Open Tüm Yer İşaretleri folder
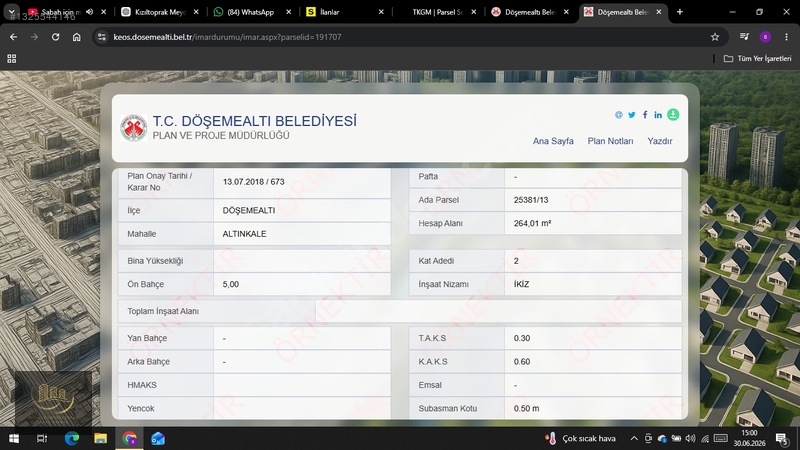Viewport: 800px width, 450px height. (x=758, y=59)
